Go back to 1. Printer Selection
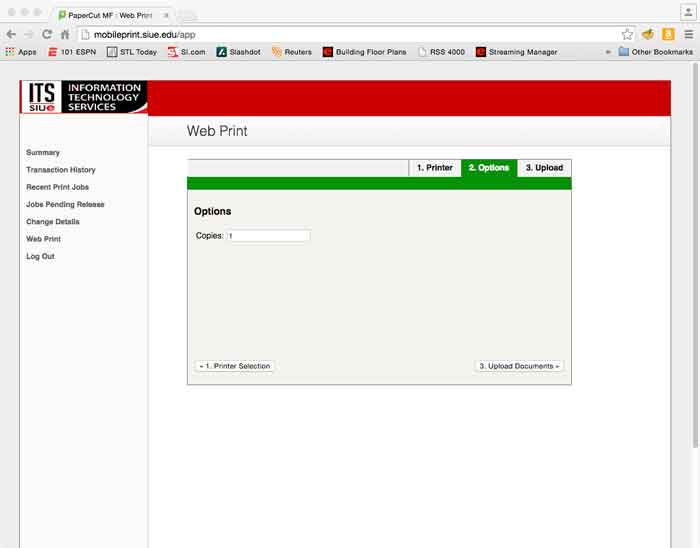The height and width of the screenshot is (548, 700). tap(234, 366)
